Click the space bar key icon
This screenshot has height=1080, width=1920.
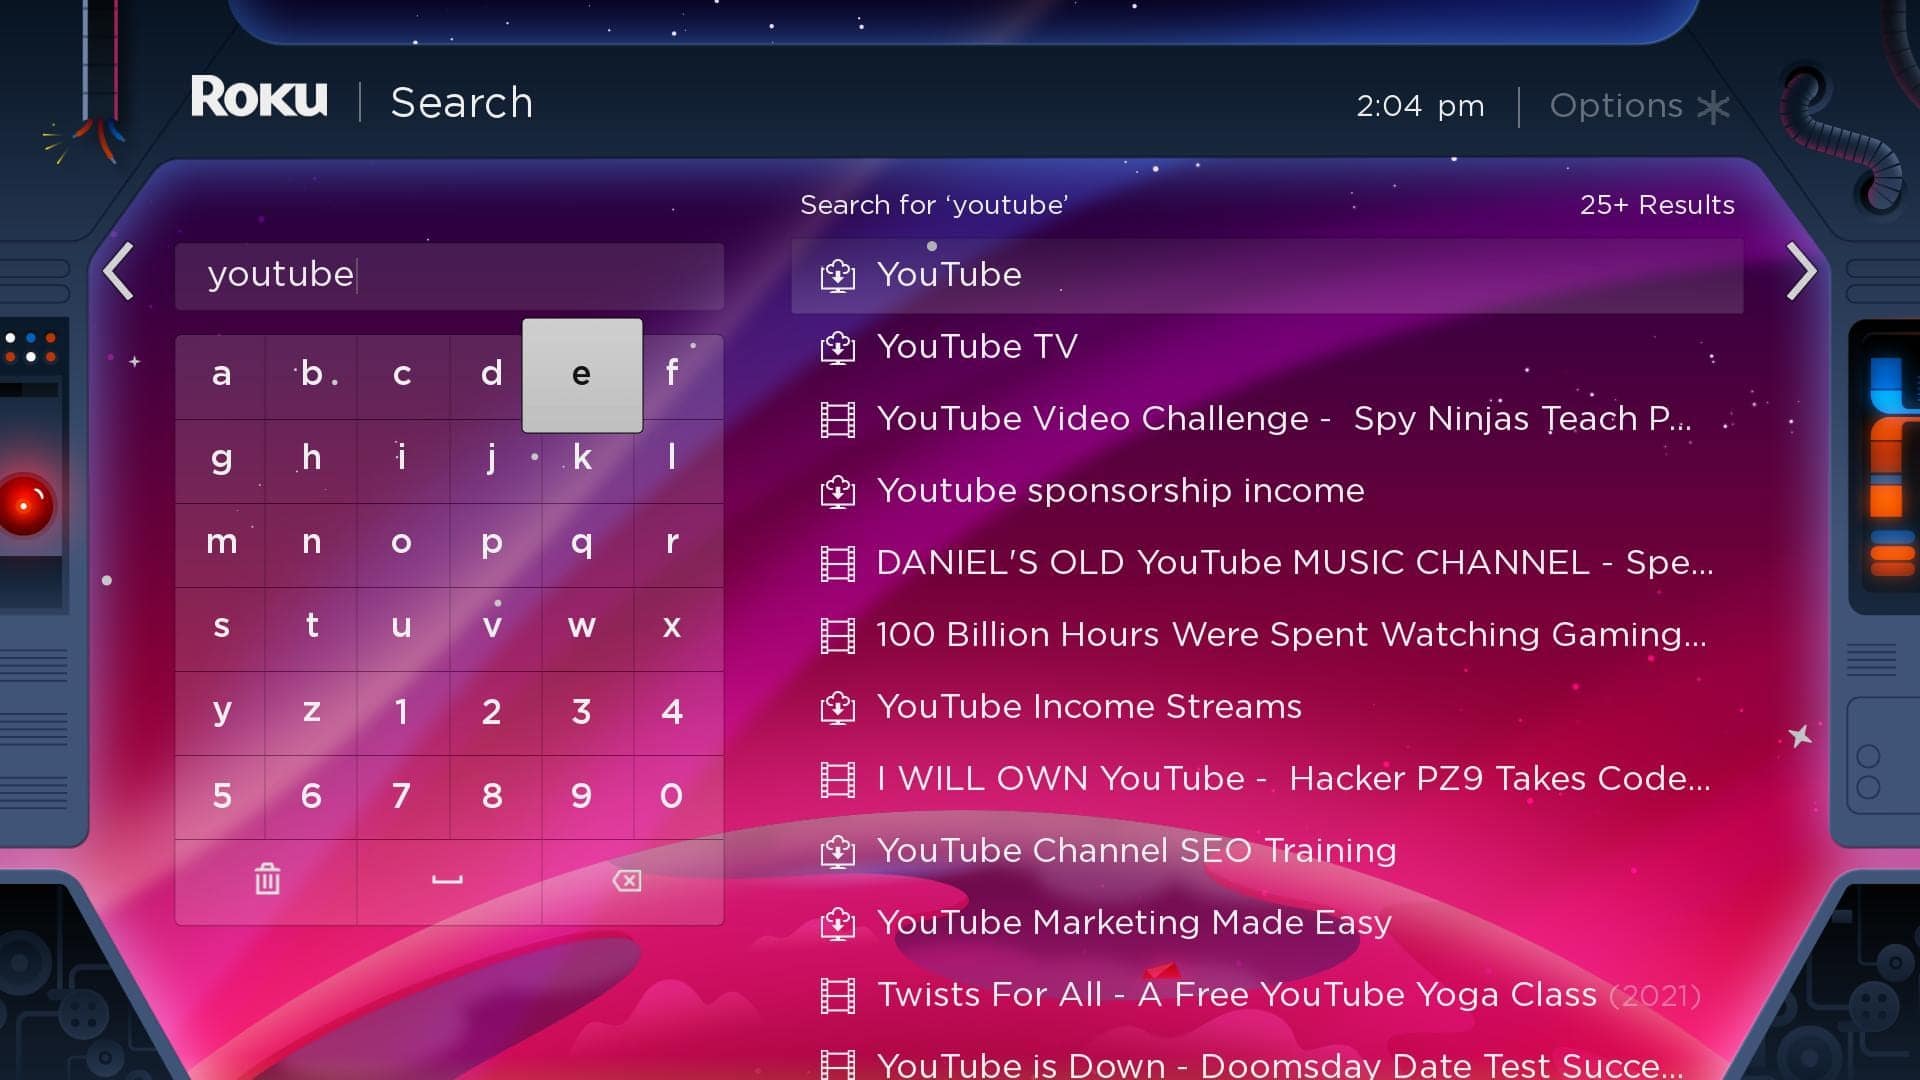point(447,880)
